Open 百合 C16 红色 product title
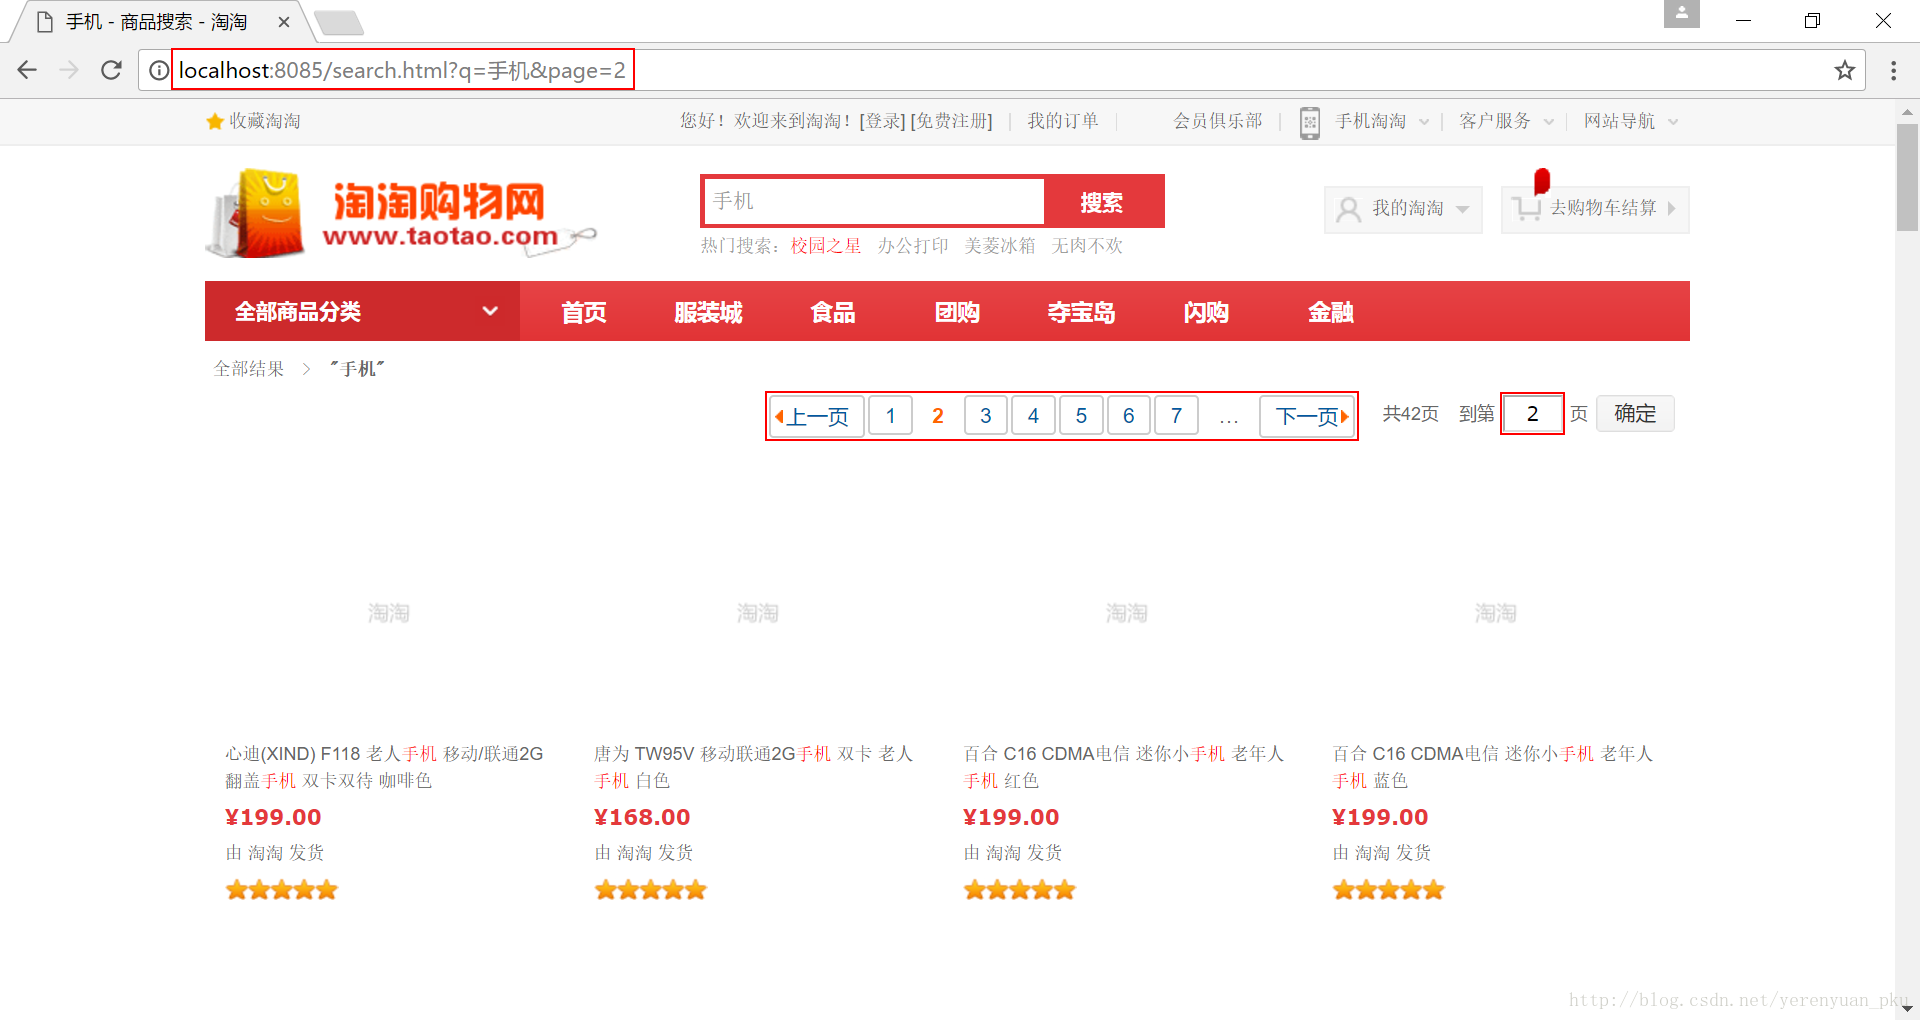This screenshot has height=1020, width=1920. pyautogui.click(x=1123, y=767)
